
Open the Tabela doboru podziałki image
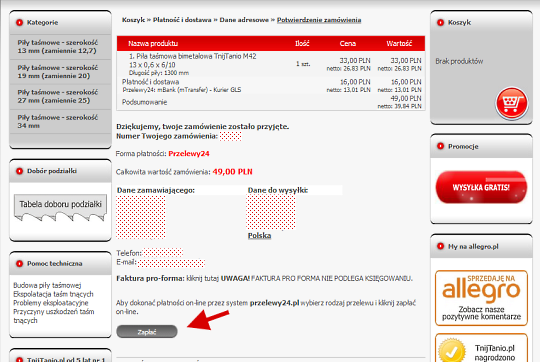[x=60, y=208]
